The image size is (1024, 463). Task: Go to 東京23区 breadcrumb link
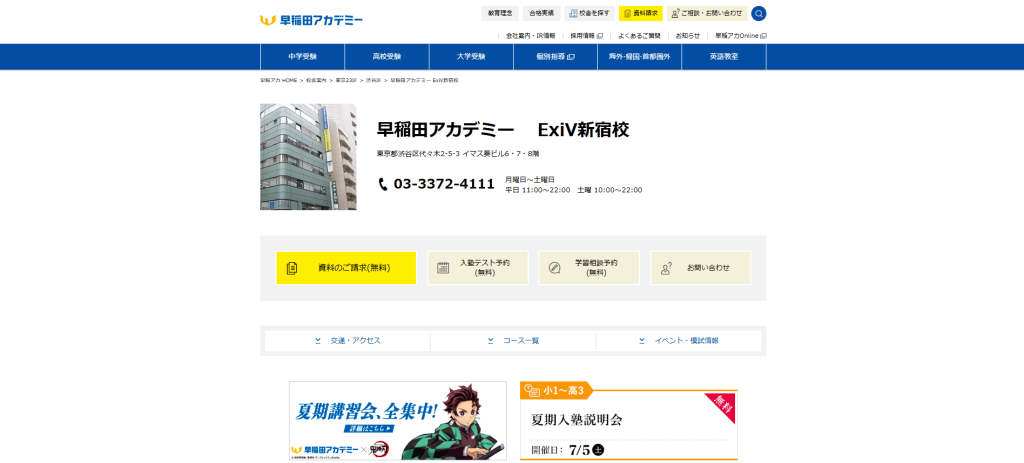pyautogui.click(x=346, y=80)
